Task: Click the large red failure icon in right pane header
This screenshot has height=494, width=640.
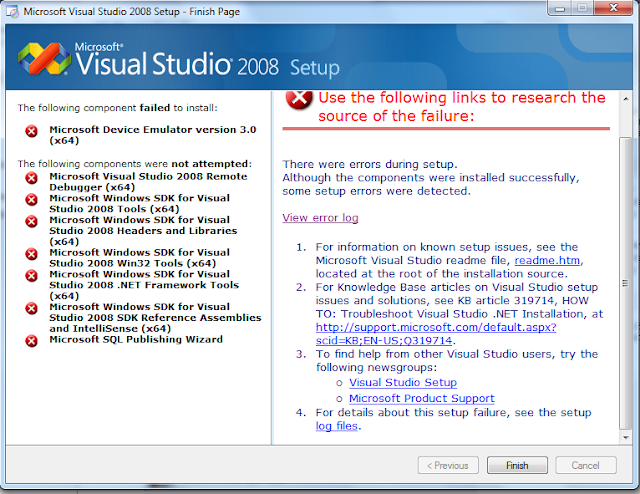Action: coord(299,100)
